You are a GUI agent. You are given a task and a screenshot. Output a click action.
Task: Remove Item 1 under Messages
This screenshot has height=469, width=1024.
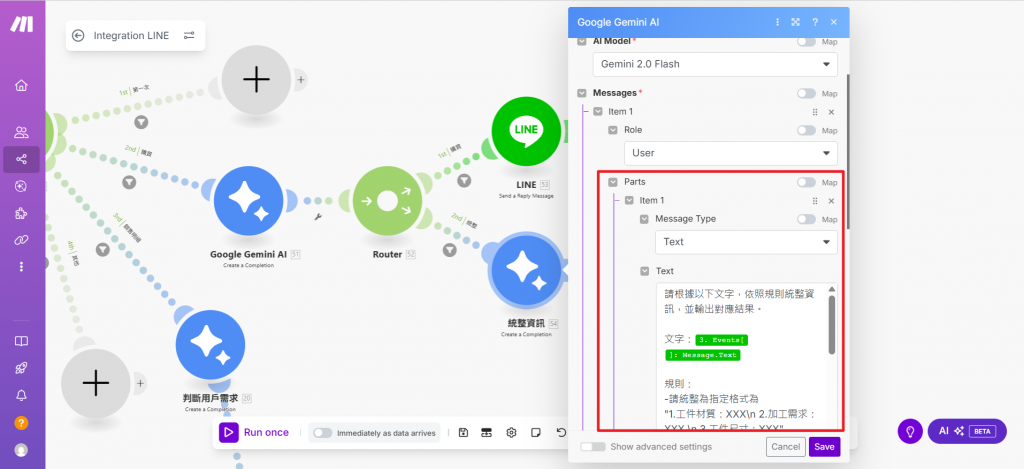point(831,112)
